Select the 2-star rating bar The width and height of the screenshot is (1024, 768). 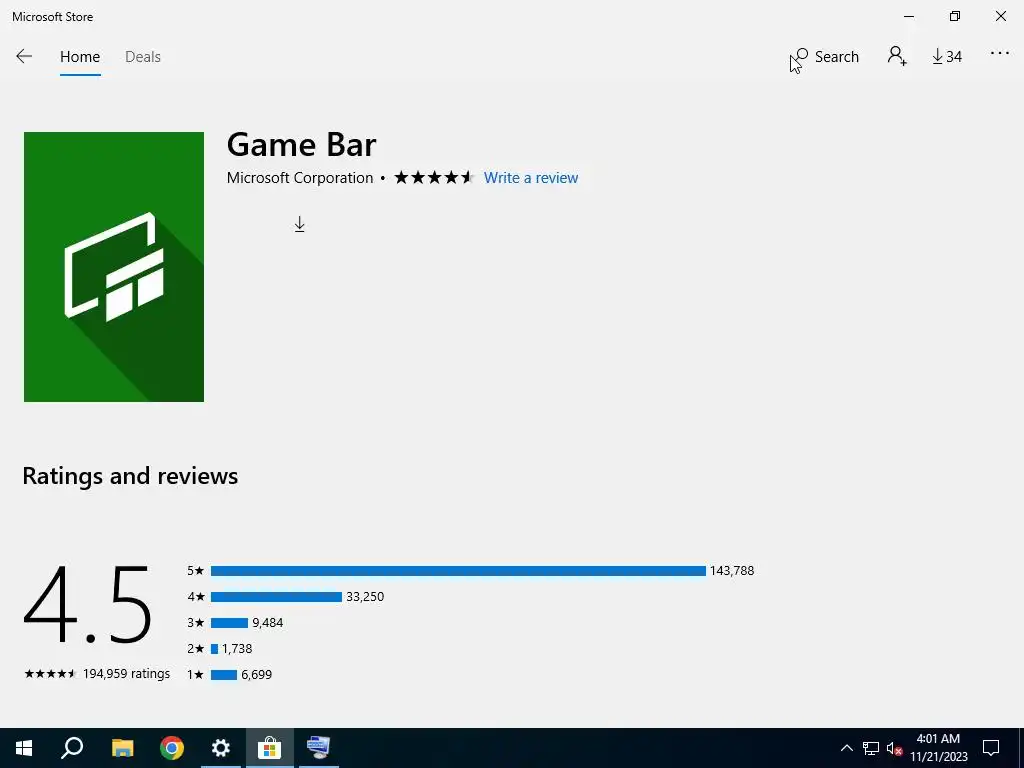click(214, 649)
